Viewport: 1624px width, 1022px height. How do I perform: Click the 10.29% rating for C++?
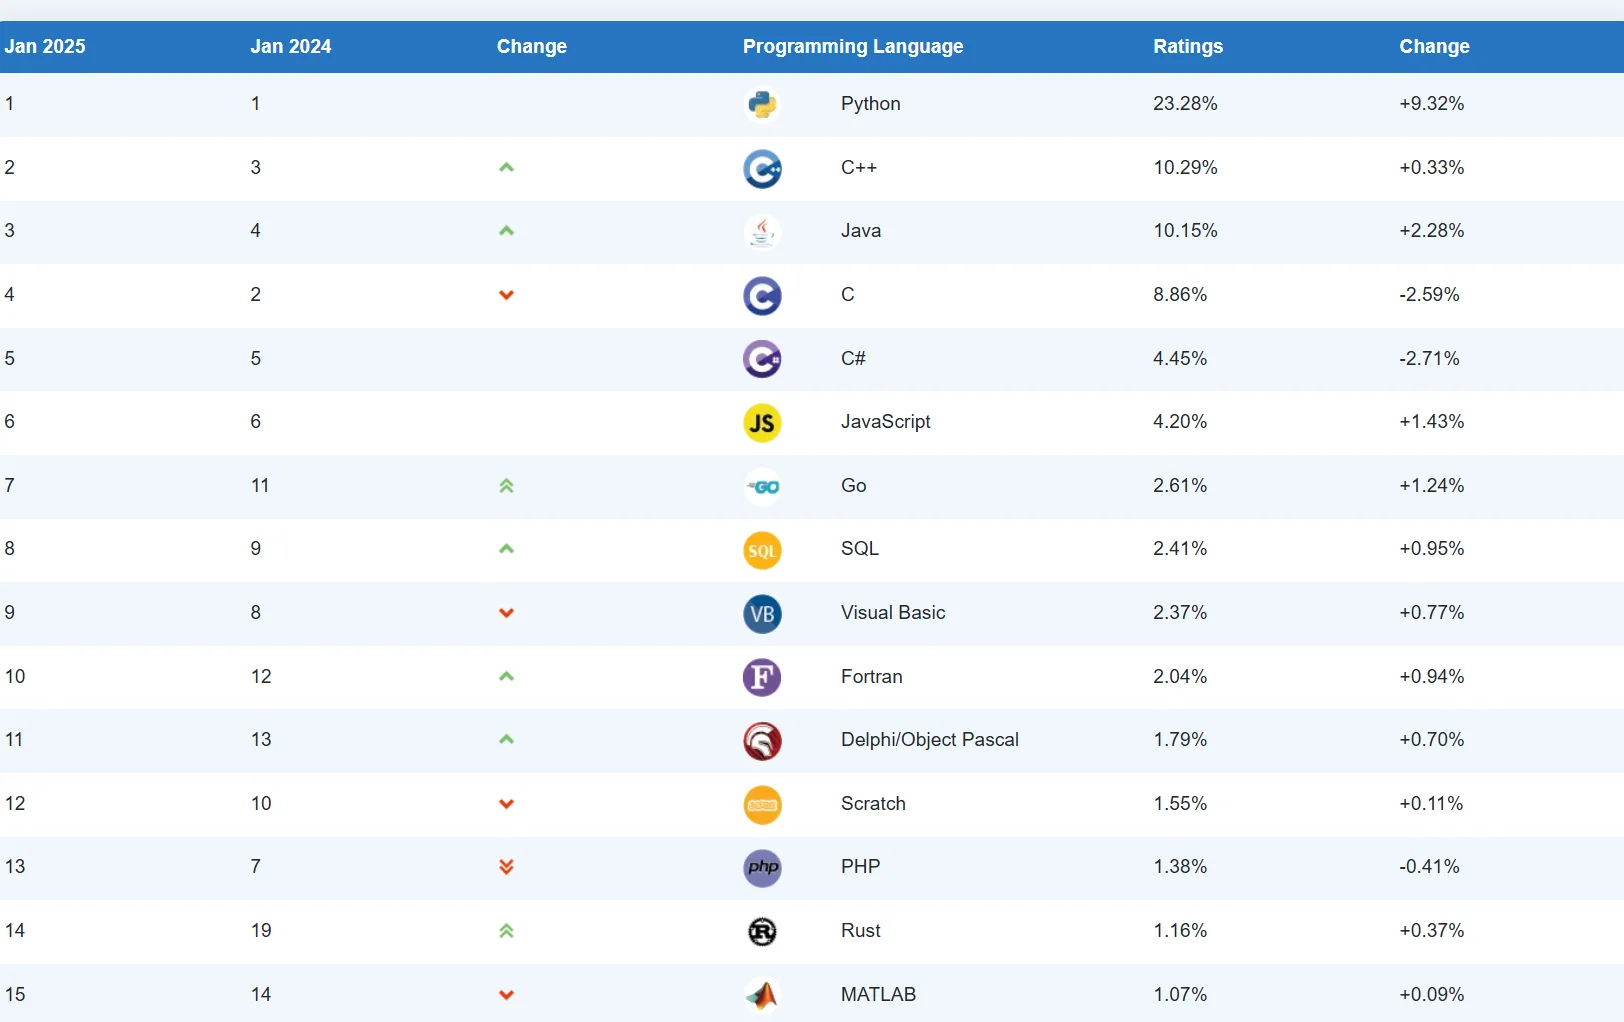tap(1185, 167)
